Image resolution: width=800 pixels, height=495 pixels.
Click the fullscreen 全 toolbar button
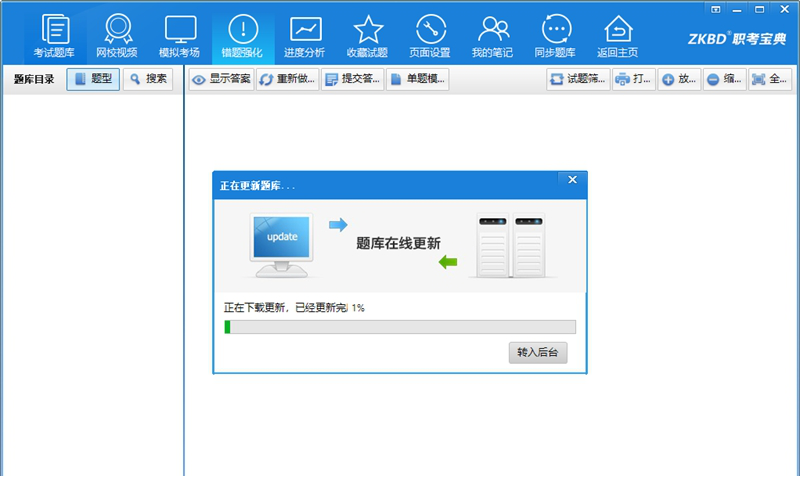[x=770, y=79]
